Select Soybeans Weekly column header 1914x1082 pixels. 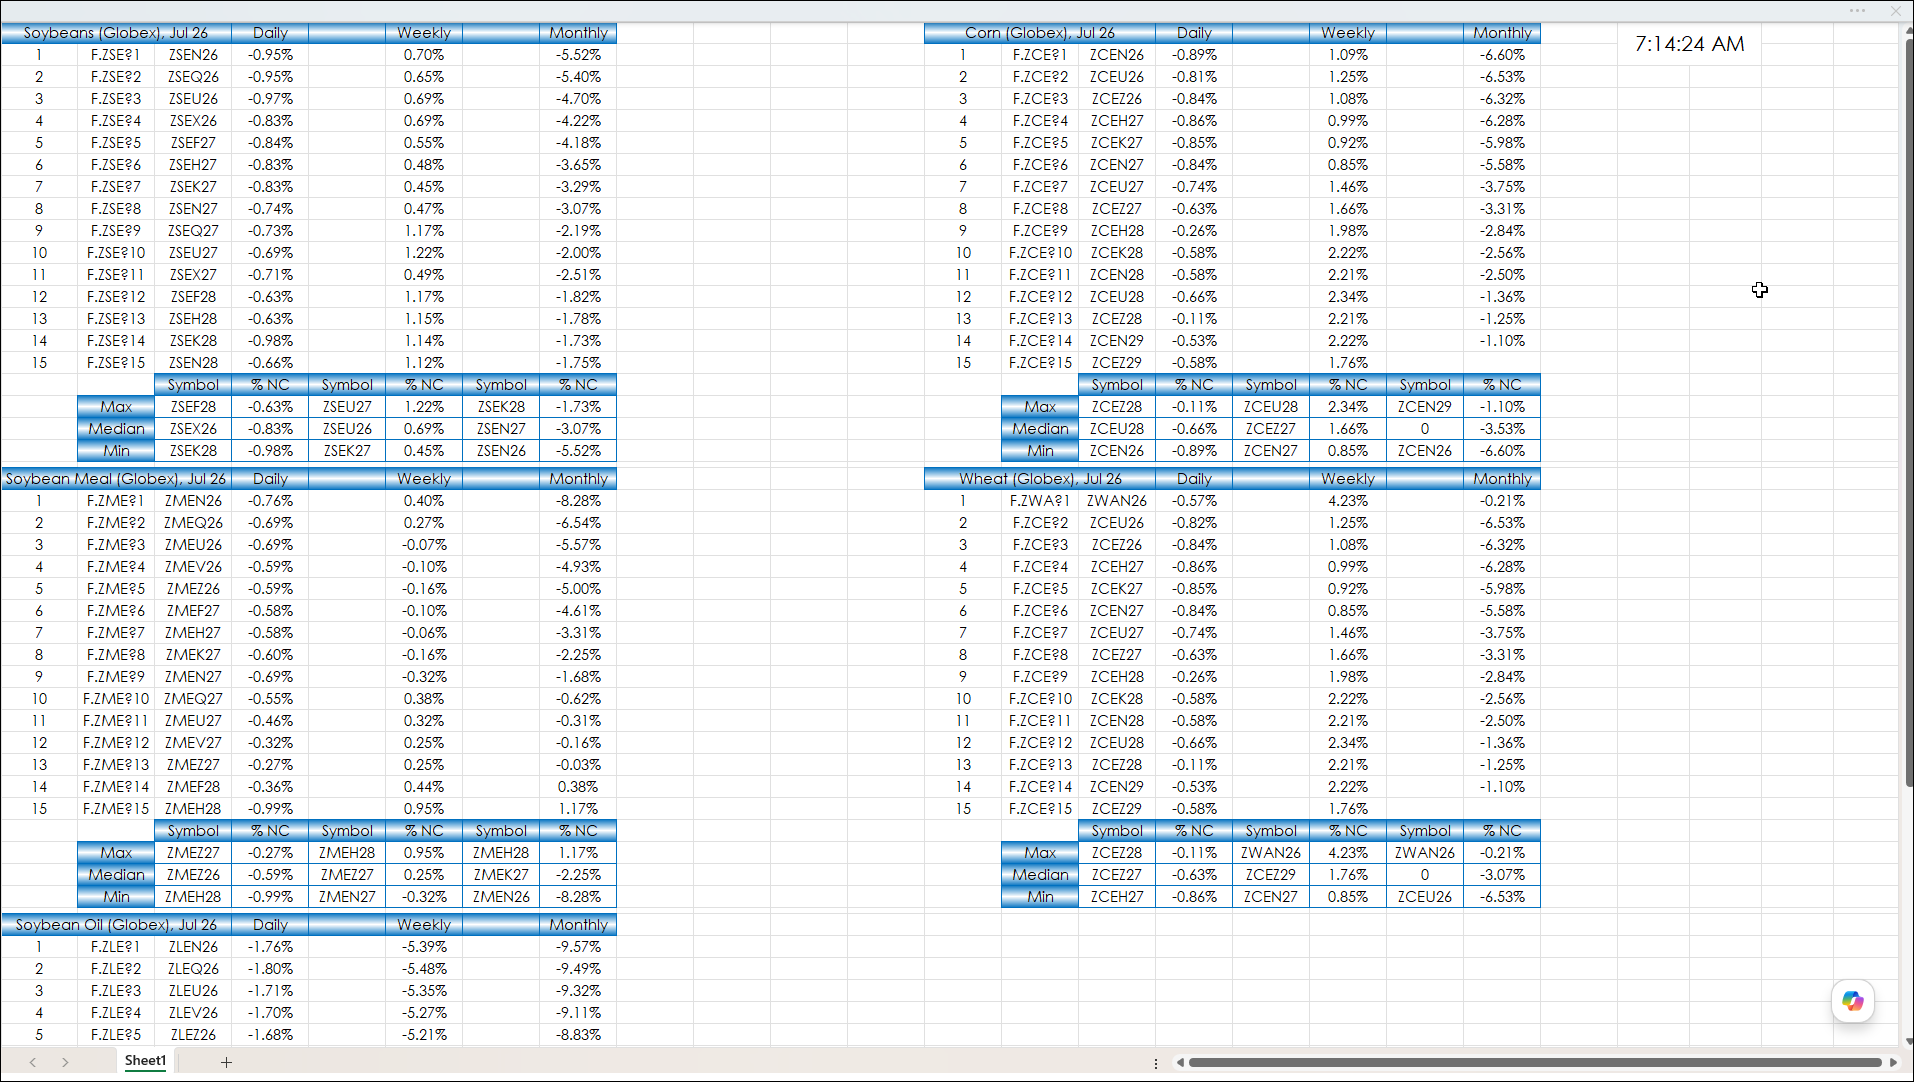click(424, 33)
